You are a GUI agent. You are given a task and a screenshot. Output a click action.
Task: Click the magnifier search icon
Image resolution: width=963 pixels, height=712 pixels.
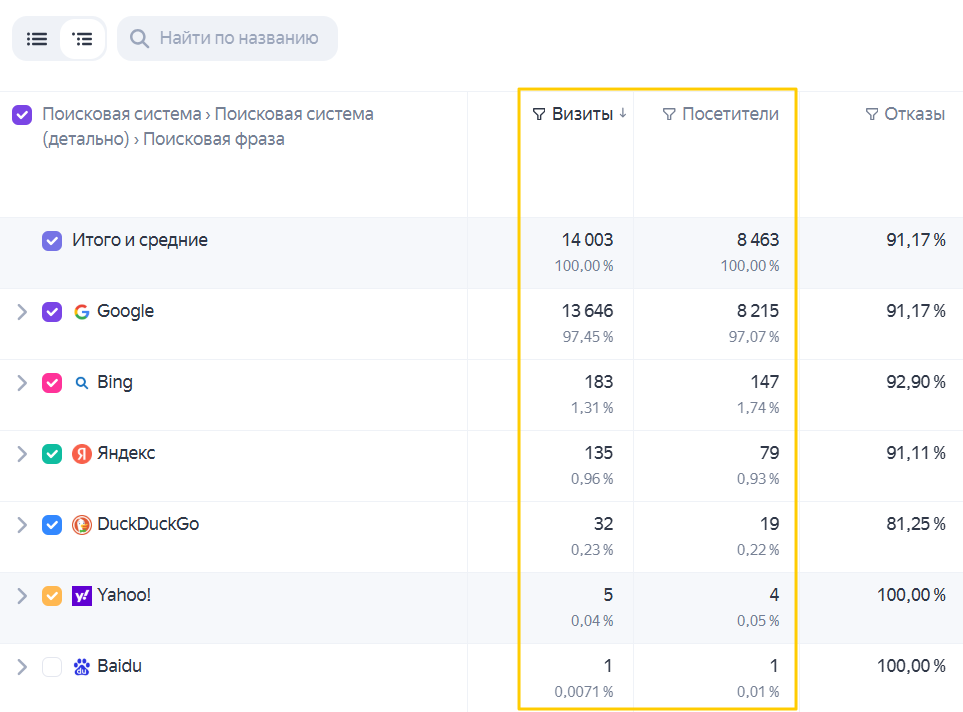[139, 39]
